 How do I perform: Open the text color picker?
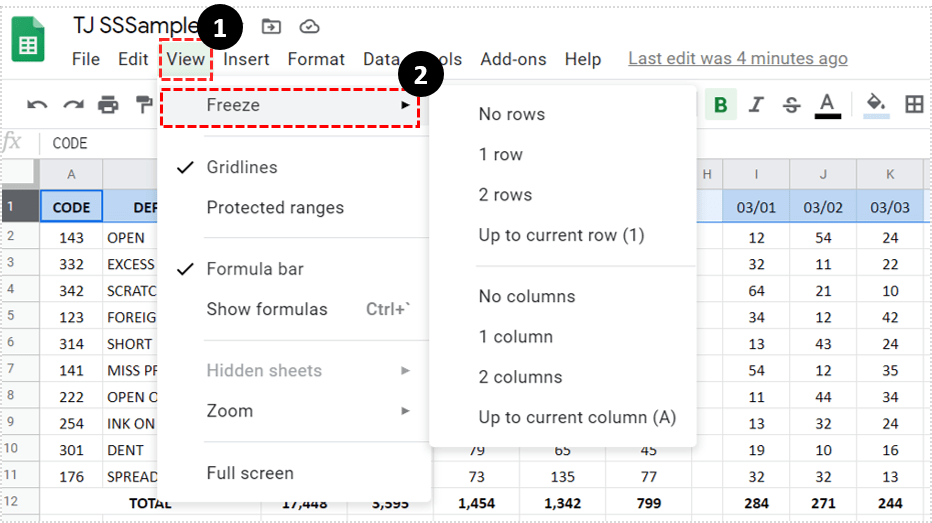(x=827, y=105)
